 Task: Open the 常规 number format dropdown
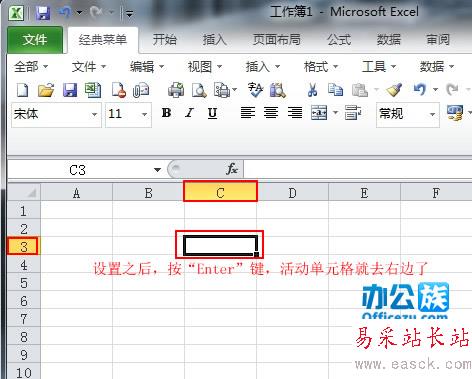tap(432, 114)
